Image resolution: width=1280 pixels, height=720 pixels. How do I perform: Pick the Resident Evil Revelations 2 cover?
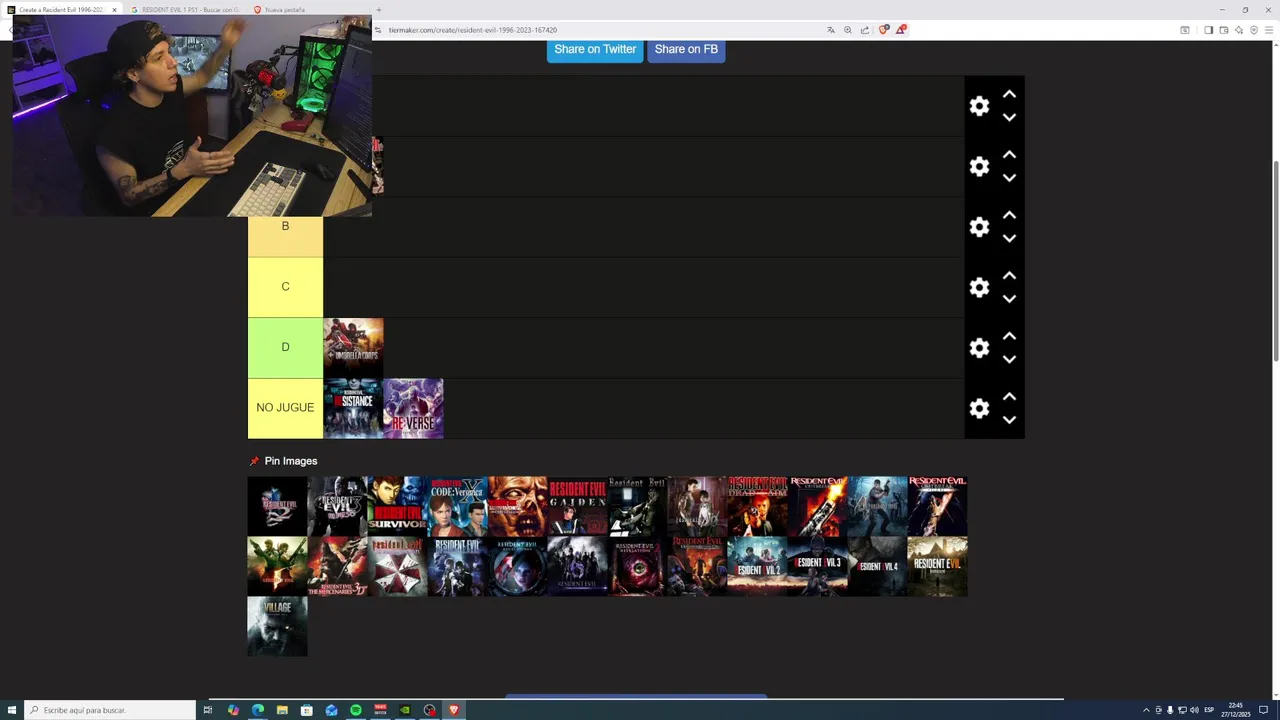tap(637, 567)
